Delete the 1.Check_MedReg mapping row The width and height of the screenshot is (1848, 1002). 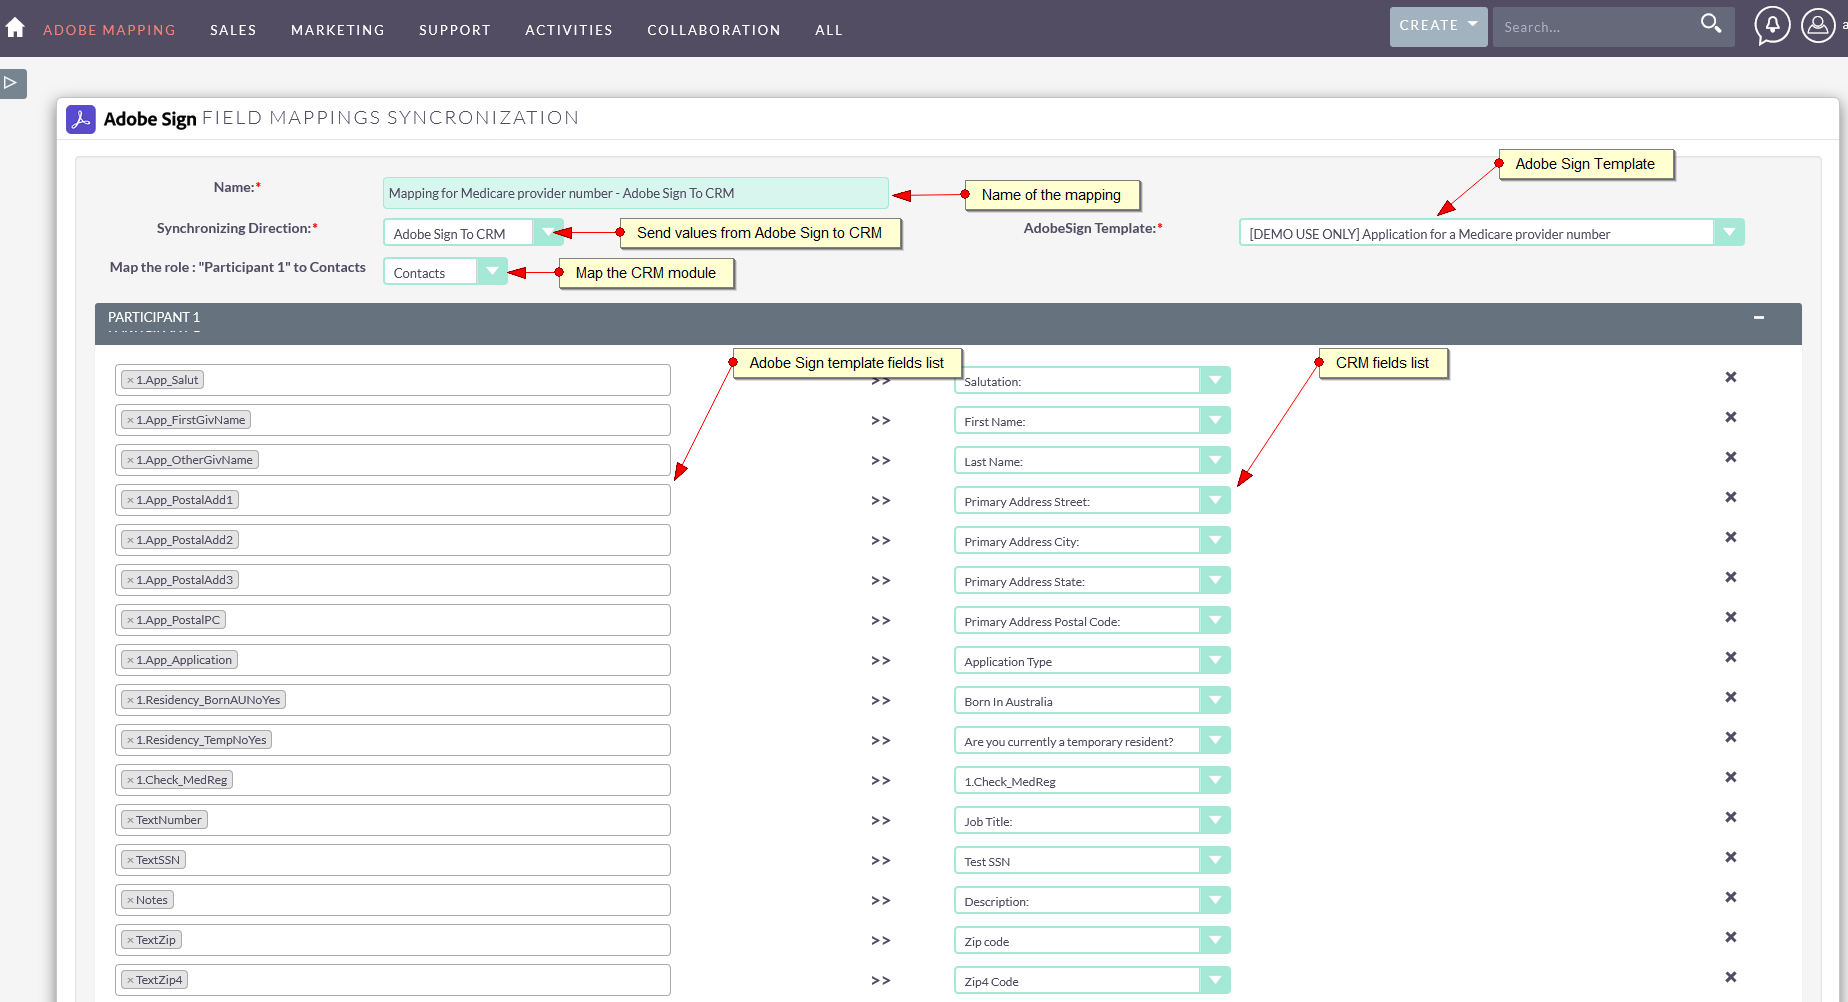pyautogui.click(x=1731, y=777)
